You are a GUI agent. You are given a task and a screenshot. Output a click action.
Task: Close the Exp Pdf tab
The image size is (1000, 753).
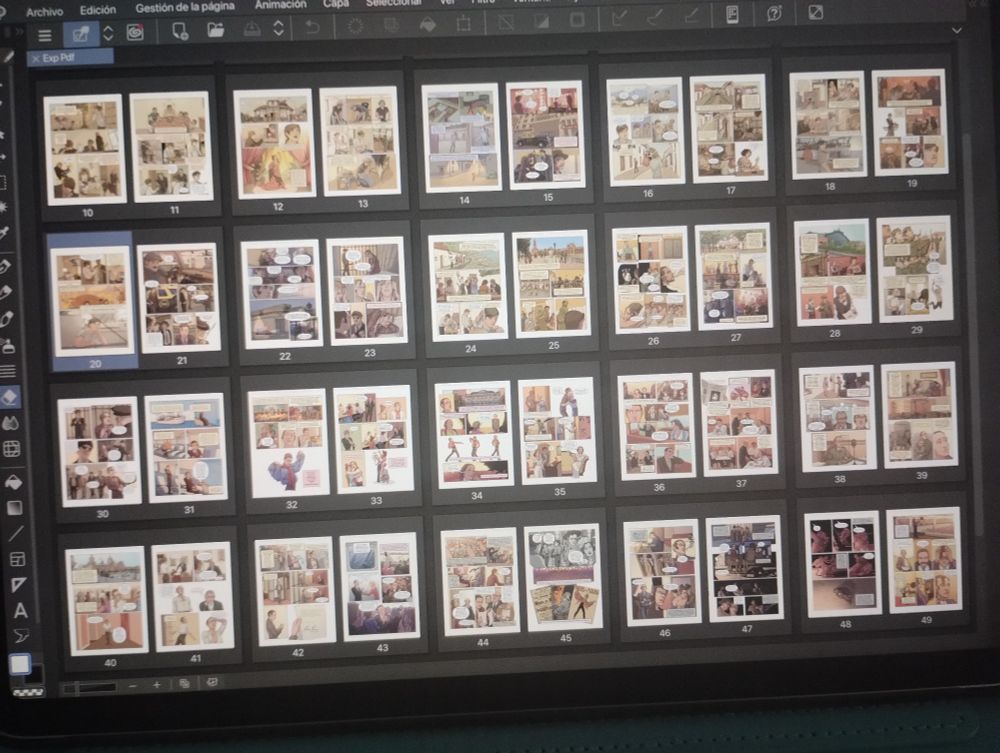(36, 59)
